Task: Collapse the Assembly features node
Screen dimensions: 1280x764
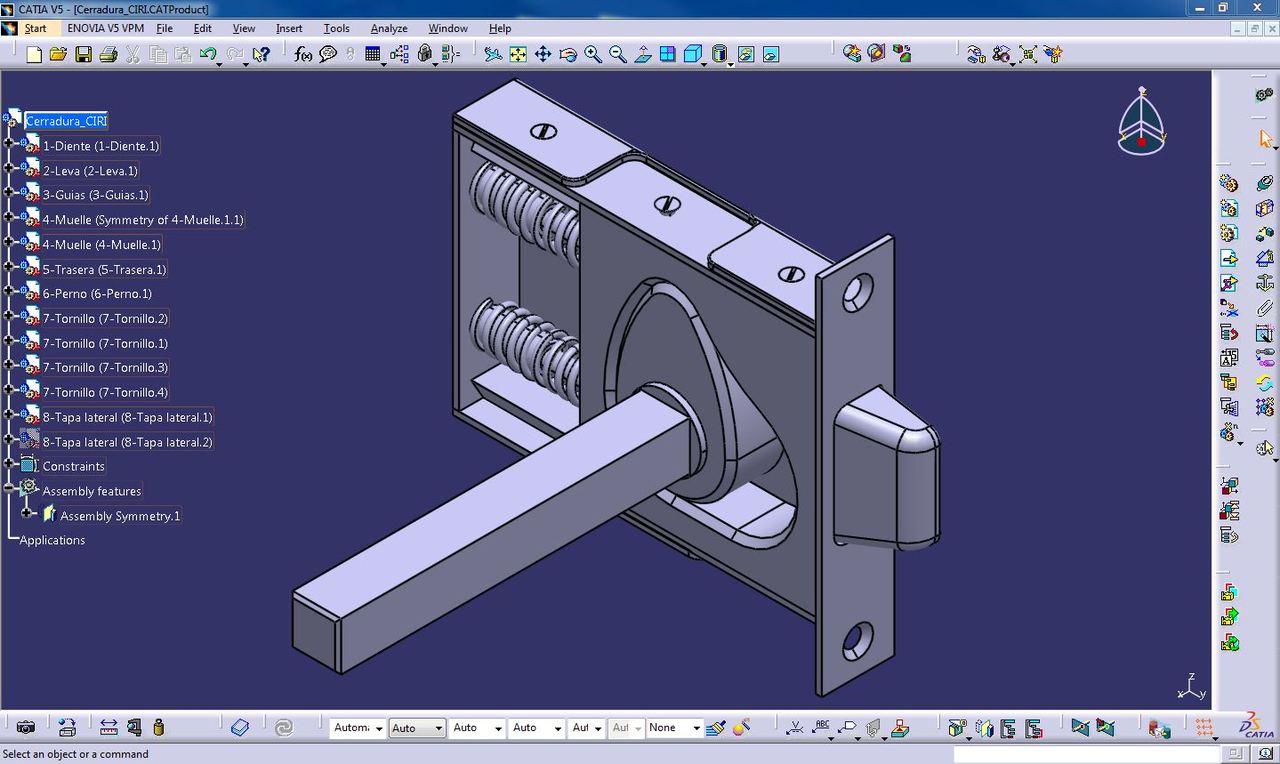Action: click(x=9, y=490)
